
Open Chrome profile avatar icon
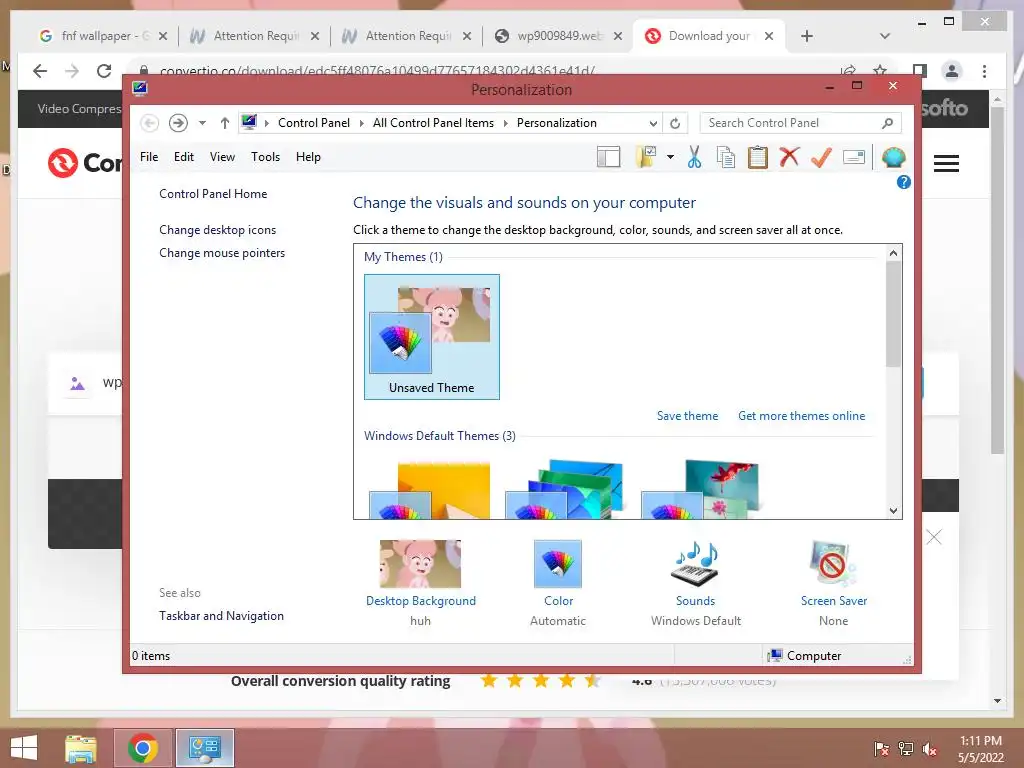(952, 71)
